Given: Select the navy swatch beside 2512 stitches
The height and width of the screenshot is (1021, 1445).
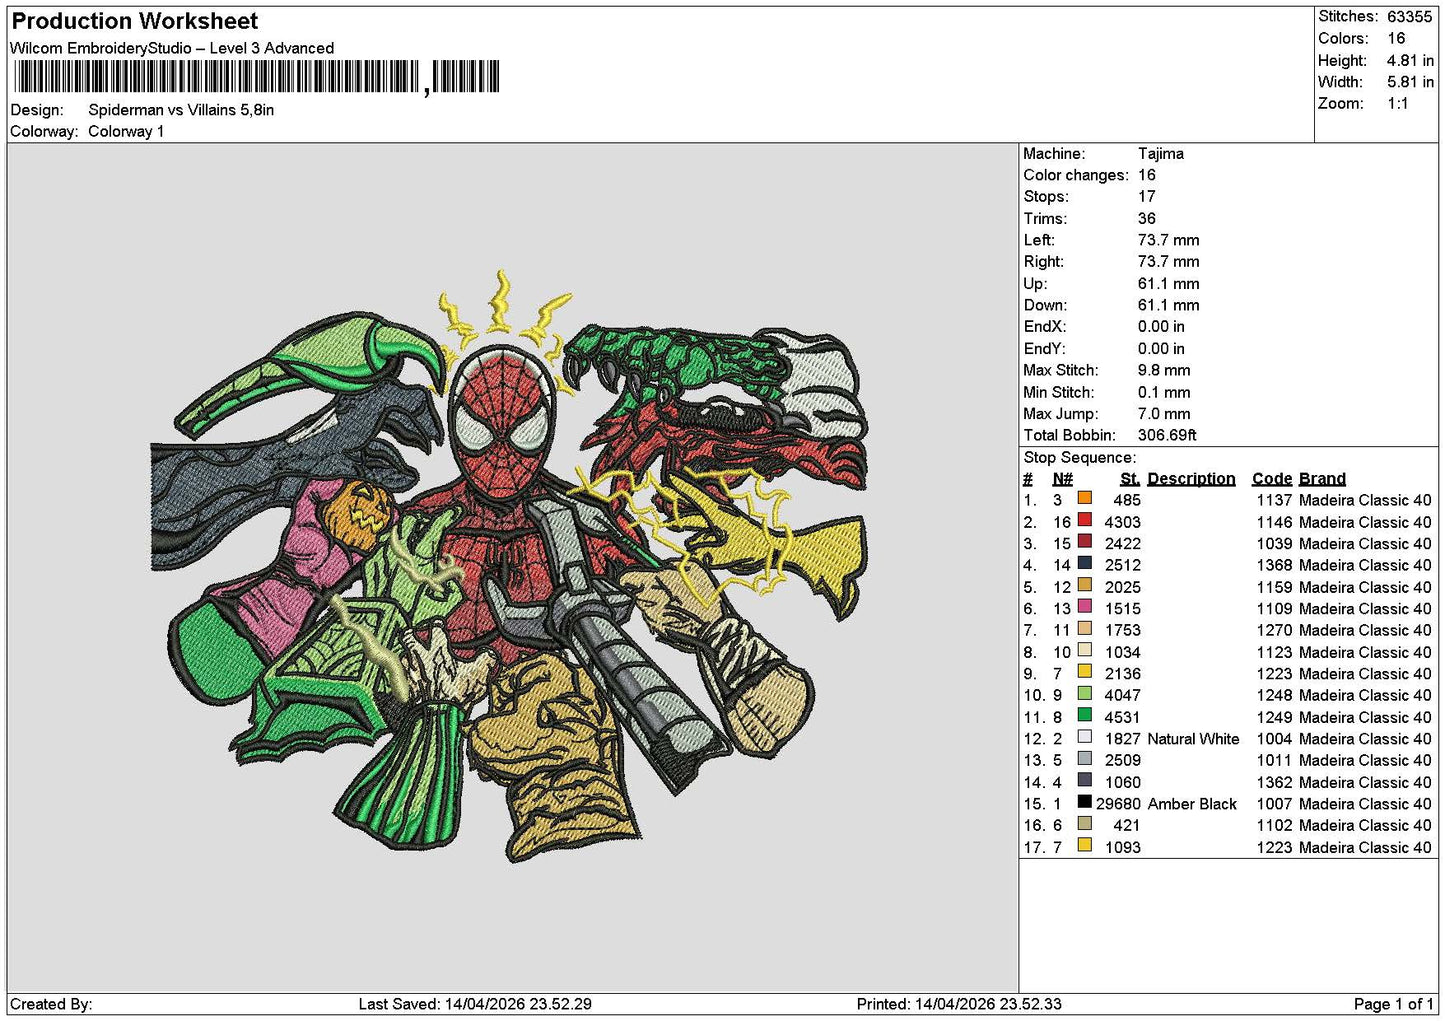Looking at the screenshot, I should (1084, 564).
